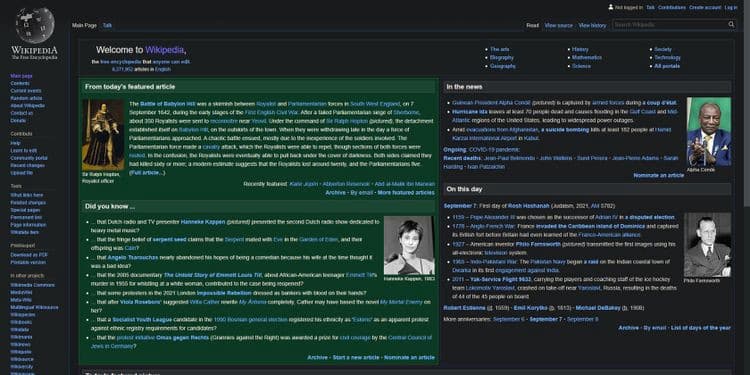Click Start a new article link
This screenshot has width=750, height=375.
[356, 357]
